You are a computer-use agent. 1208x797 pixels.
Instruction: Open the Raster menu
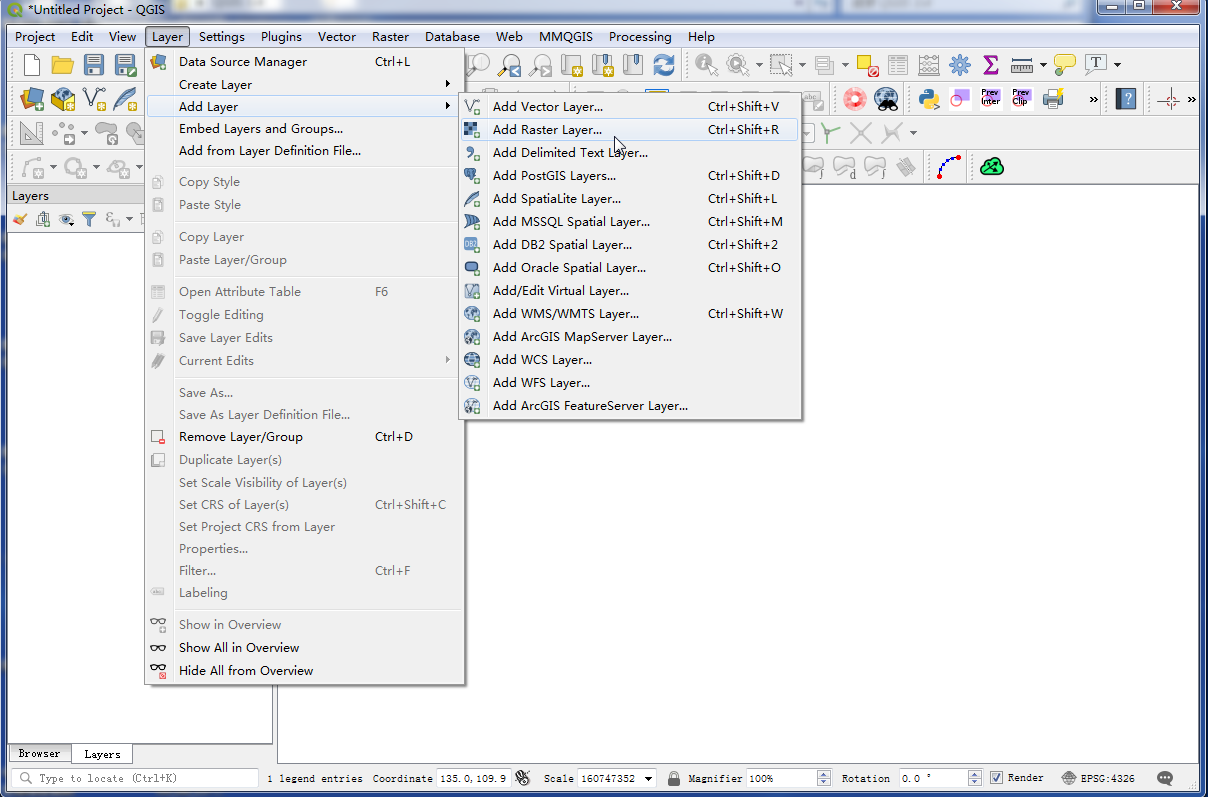pyautogui.click(x=390, y=36)
